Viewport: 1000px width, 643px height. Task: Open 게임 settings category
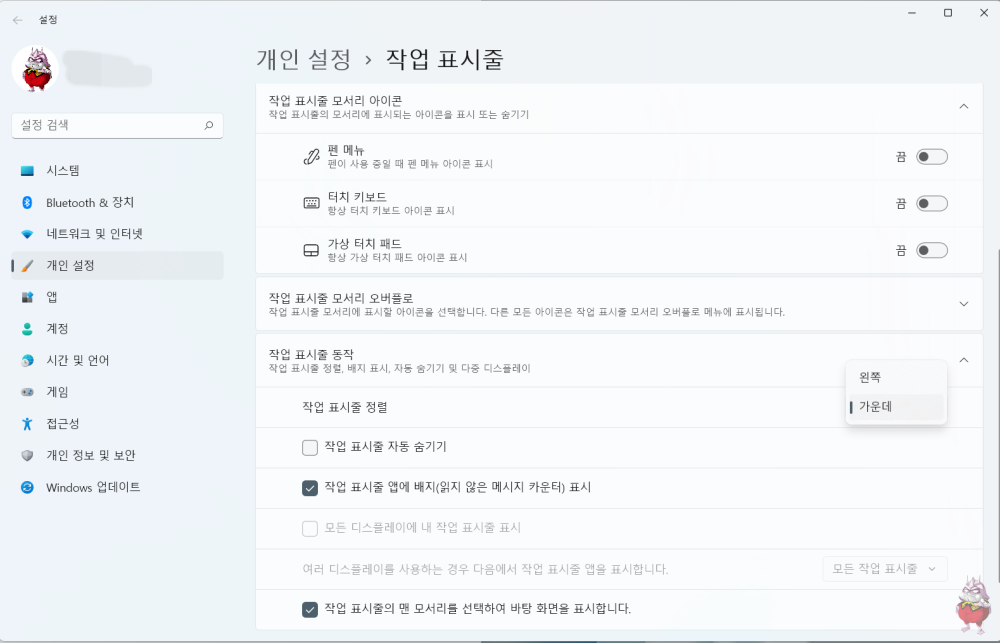tap(117, 392)
